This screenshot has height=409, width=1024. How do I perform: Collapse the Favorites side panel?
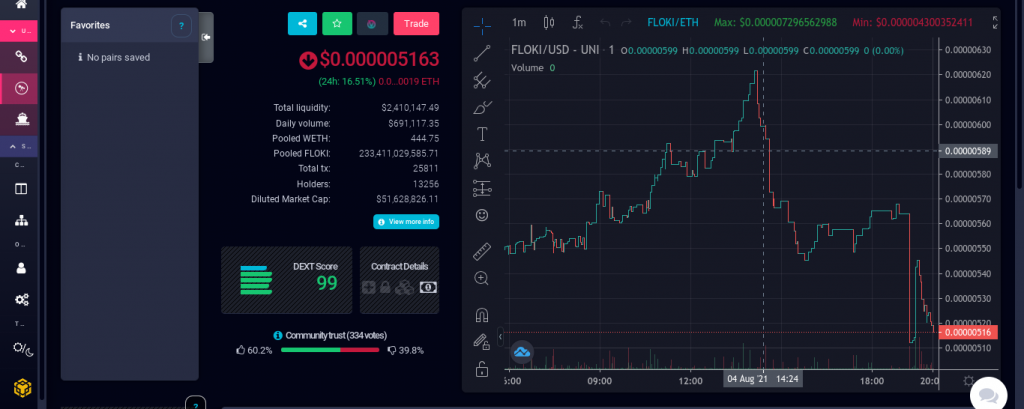coord(206,37)
